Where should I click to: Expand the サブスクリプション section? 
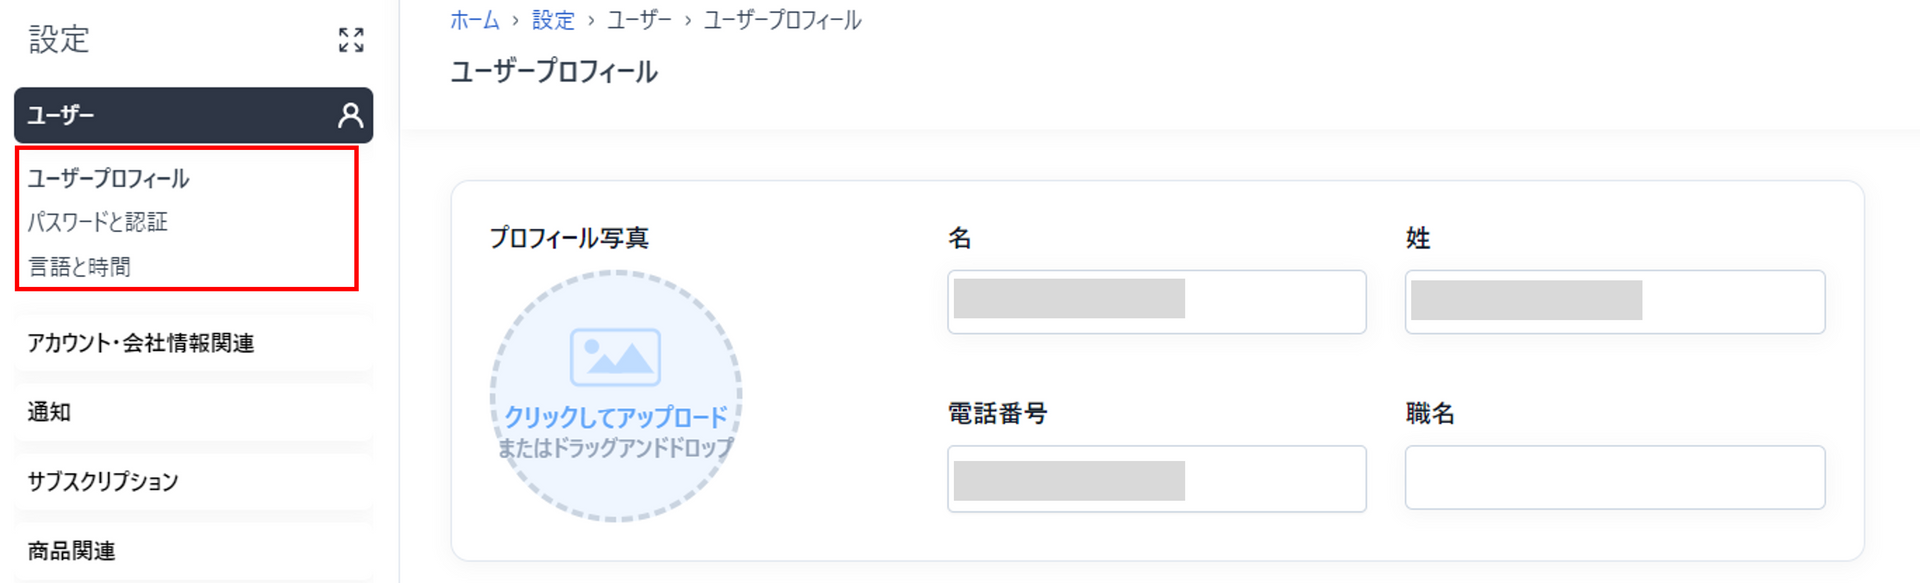point(101,481)
